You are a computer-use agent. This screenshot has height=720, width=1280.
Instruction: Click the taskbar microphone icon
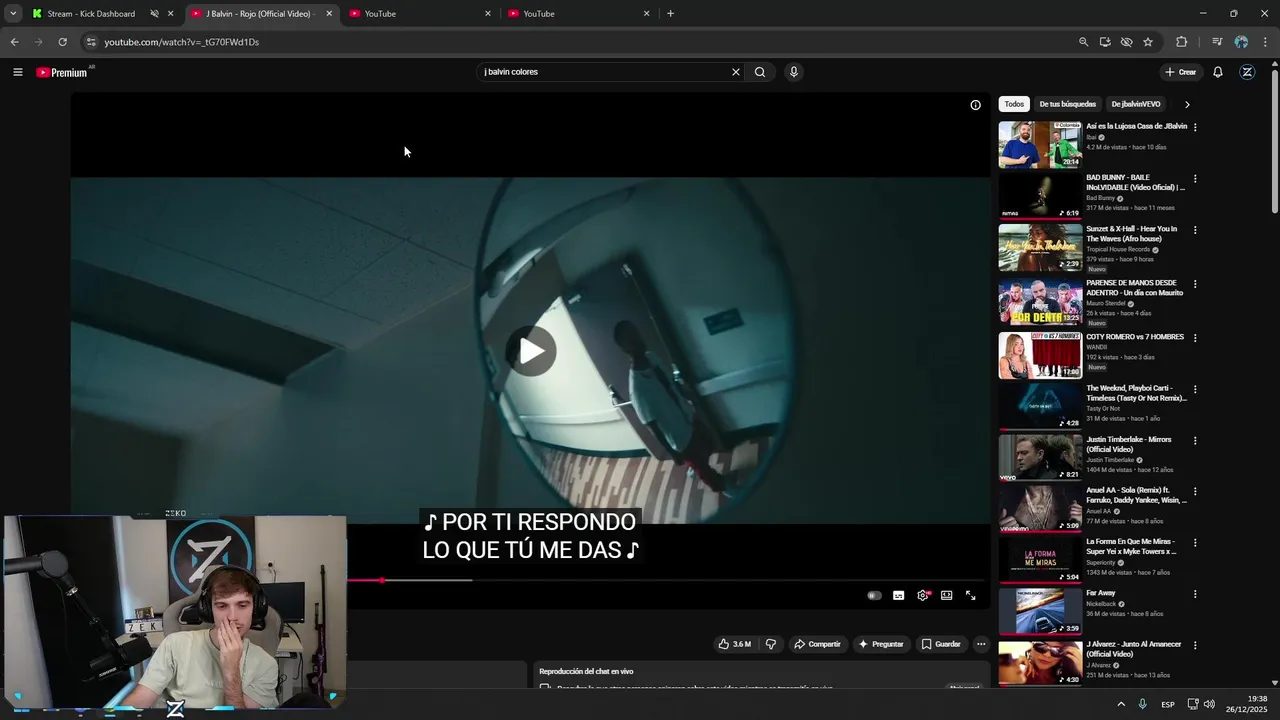[x=1143, y=704]
